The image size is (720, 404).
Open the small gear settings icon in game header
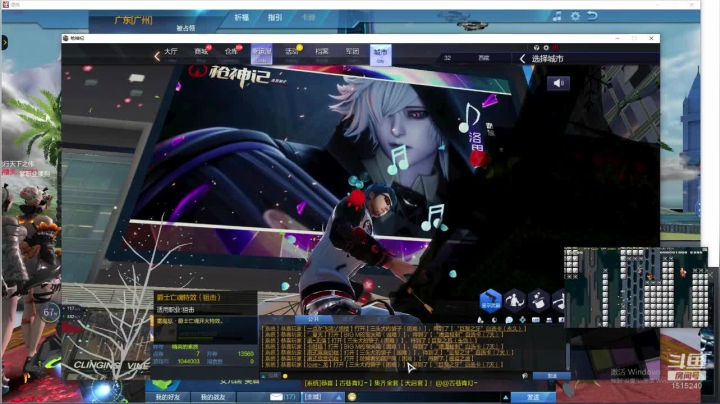(x=546, y=48)
